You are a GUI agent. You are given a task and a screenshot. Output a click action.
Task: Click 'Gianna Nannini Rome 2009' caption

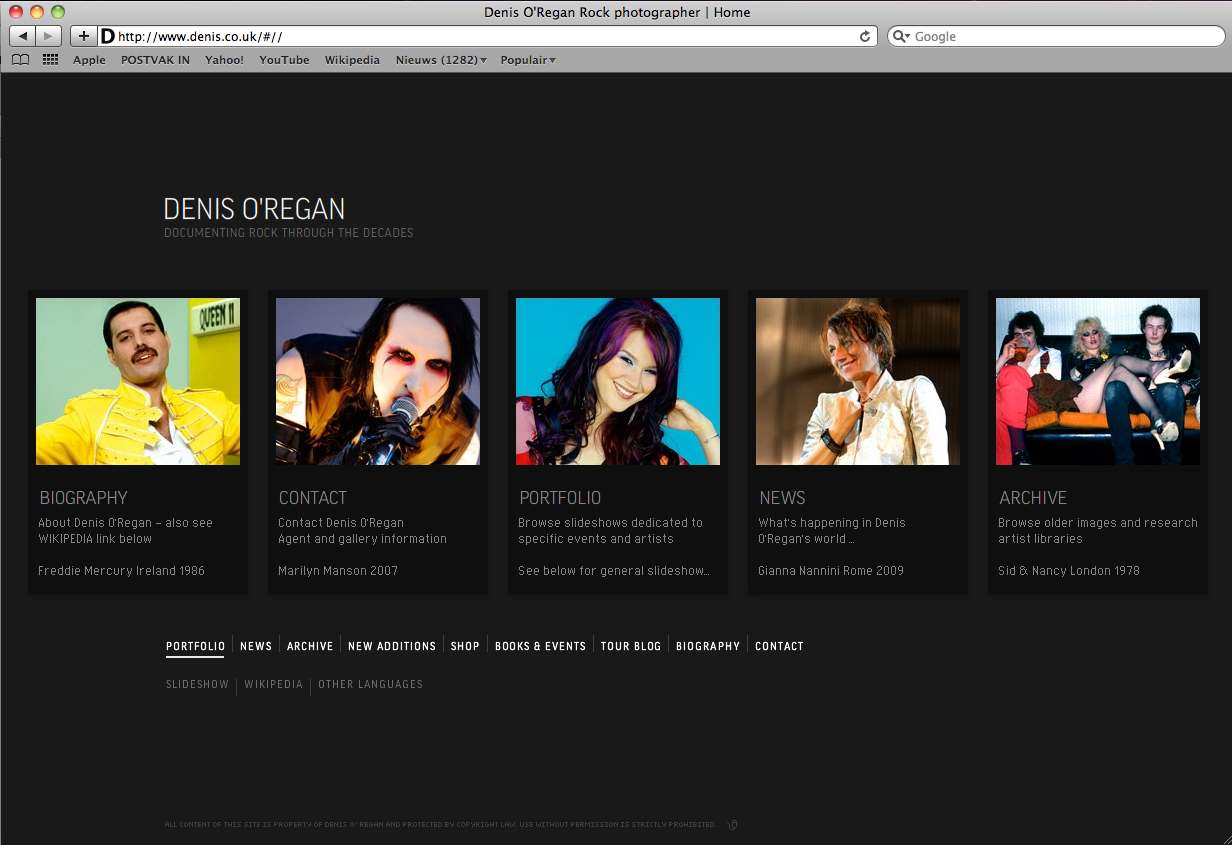831,571
